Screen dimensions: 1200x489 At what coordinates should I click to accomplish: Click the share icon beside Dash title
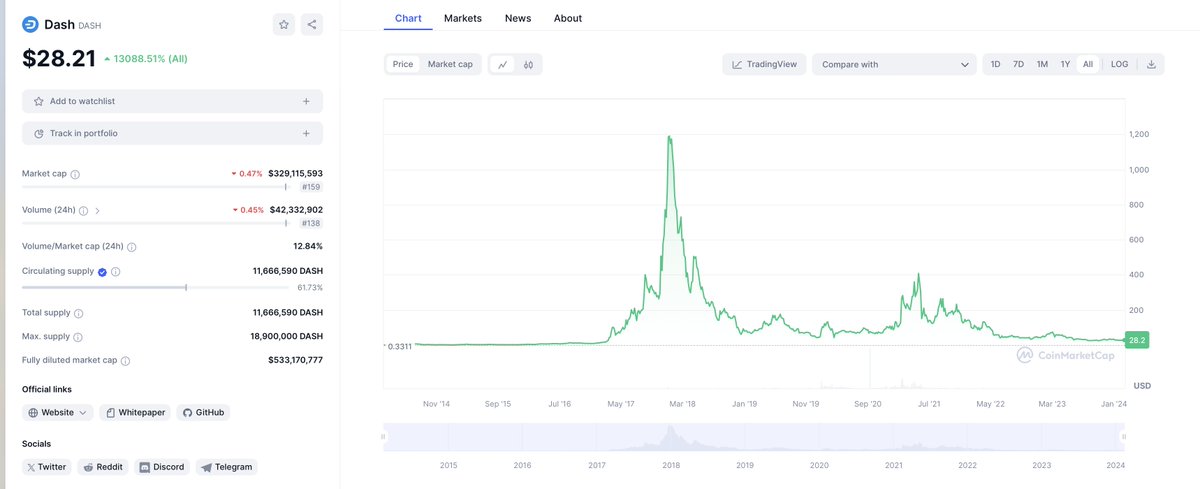click(312, 24)
